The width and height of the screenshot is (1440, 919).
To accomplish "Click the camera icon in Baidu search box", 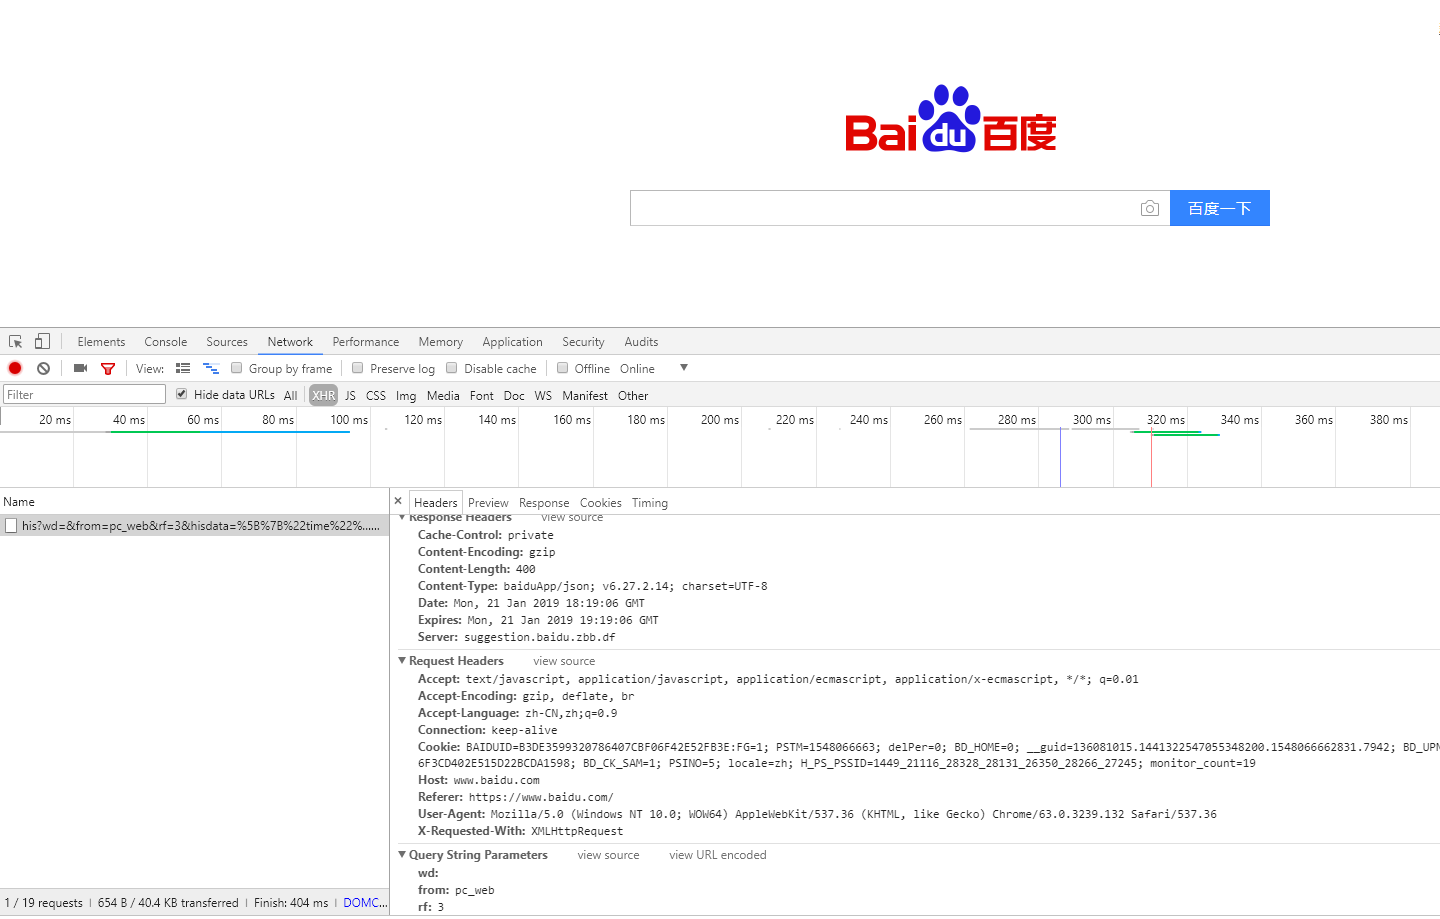I will coord(1149,207).
